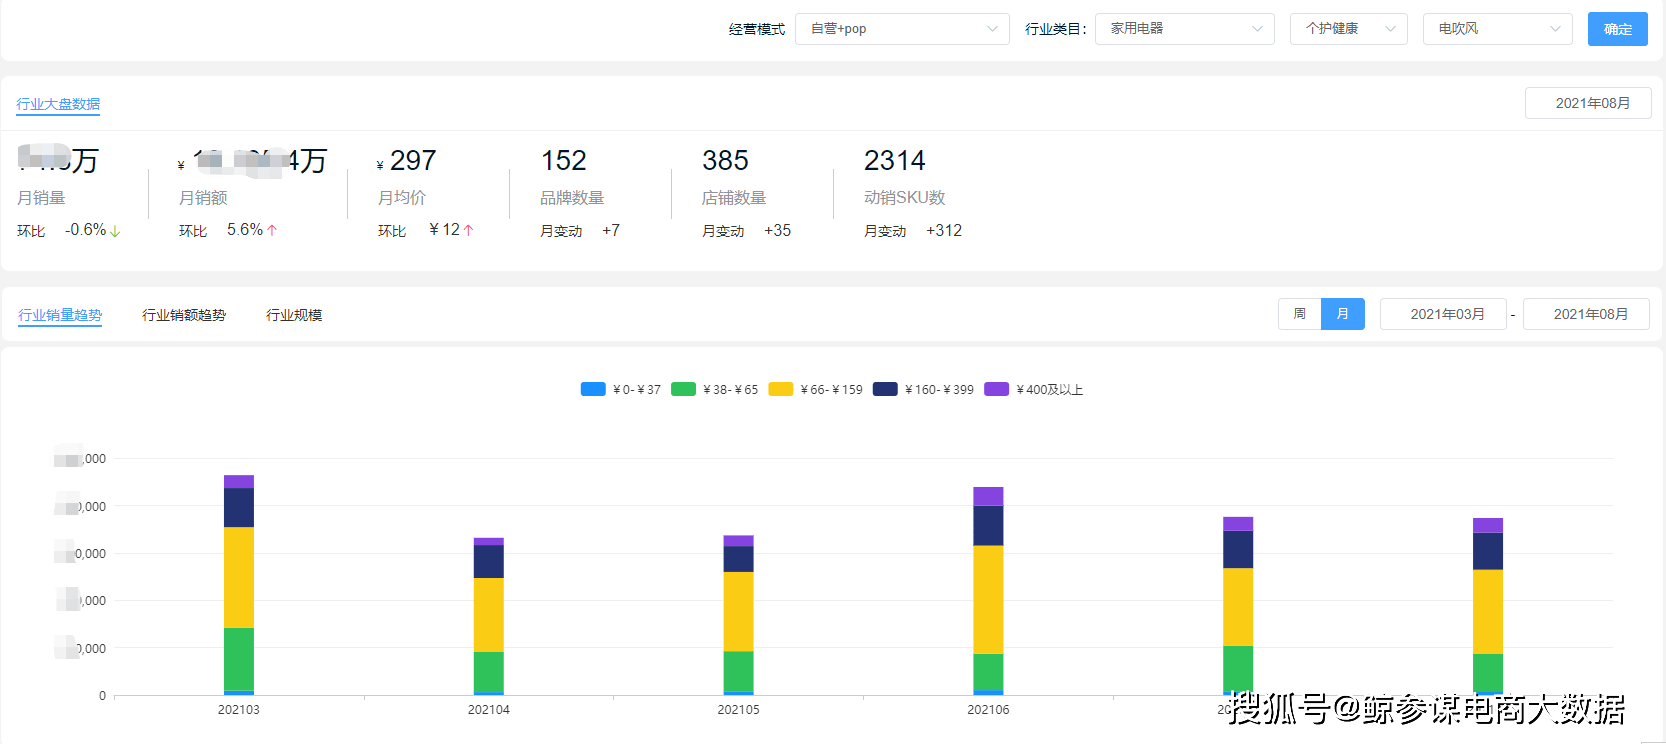Click the chevron arrow in 个护健康 dropdown
The width and height of the screenshot is (1666, 744).
pyautogui.click(x=1390, y=29)
